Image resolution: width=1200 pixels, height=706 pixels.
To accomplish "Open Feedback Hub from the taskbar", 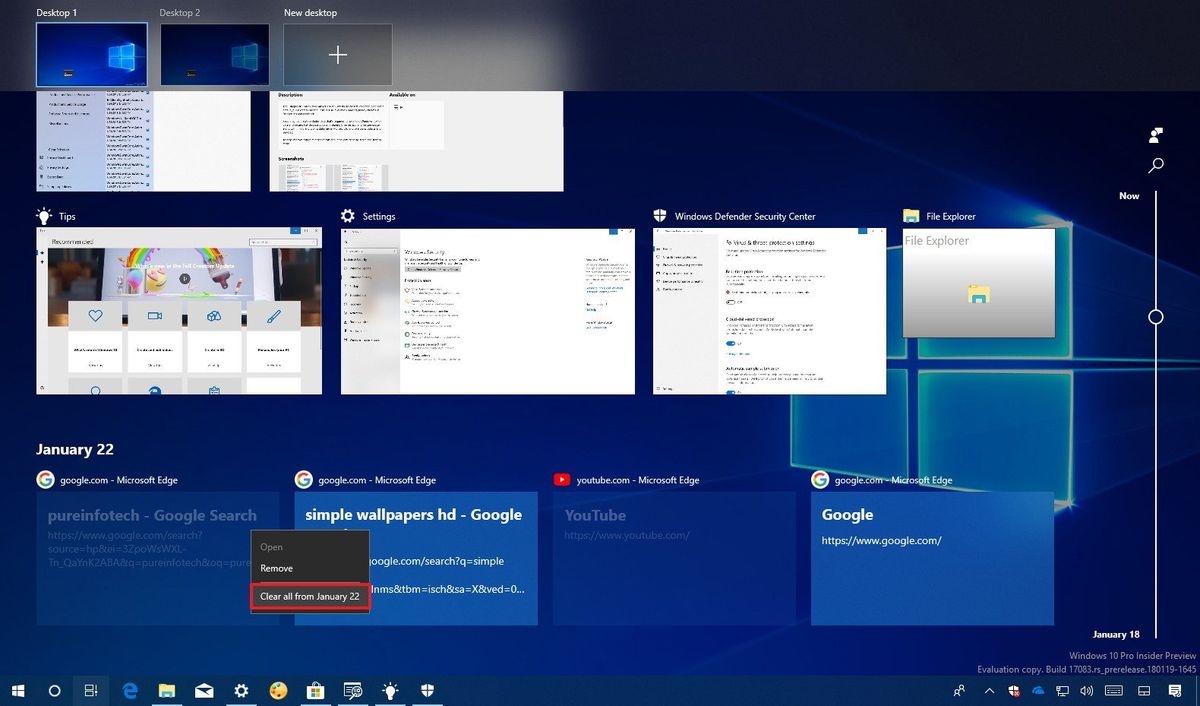I will point(352,690).
